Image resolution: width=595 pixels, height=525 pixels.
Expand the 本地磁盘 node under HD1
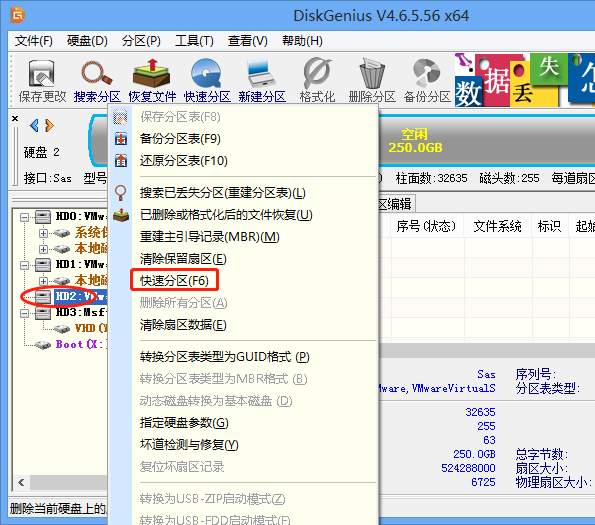tap(43, 281)
